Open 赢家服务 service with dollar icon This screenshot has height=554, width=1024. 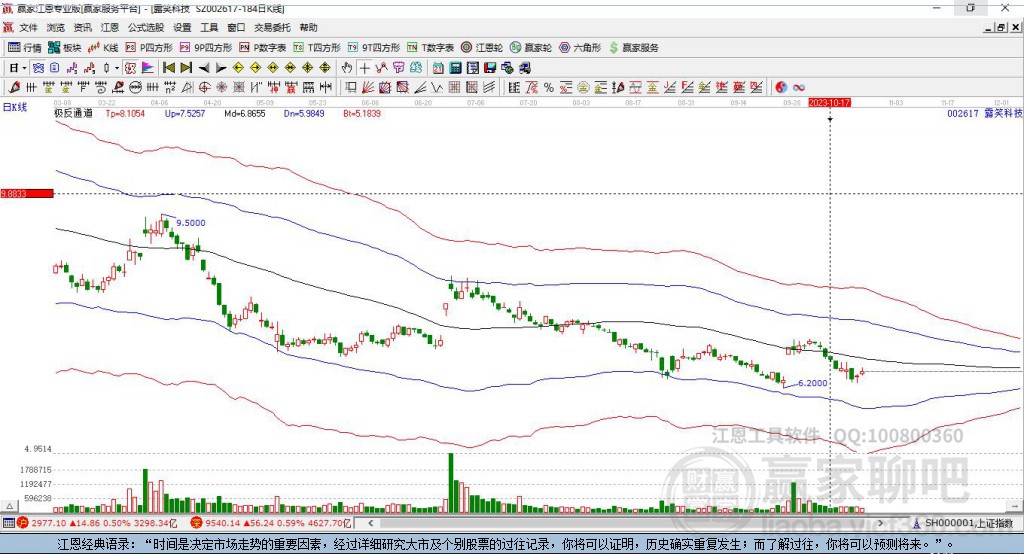click(634, 48)
